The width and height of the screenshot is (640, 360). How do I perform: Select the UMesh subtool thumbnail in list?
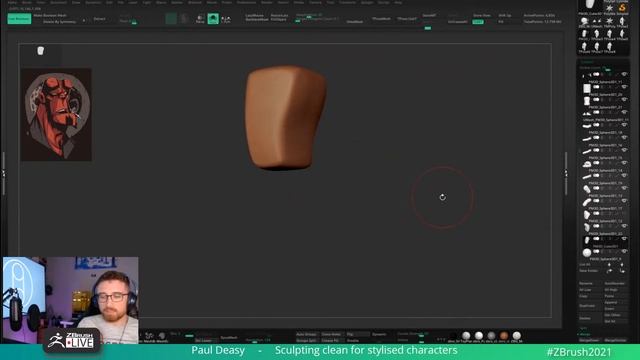[x=587, y=113]
